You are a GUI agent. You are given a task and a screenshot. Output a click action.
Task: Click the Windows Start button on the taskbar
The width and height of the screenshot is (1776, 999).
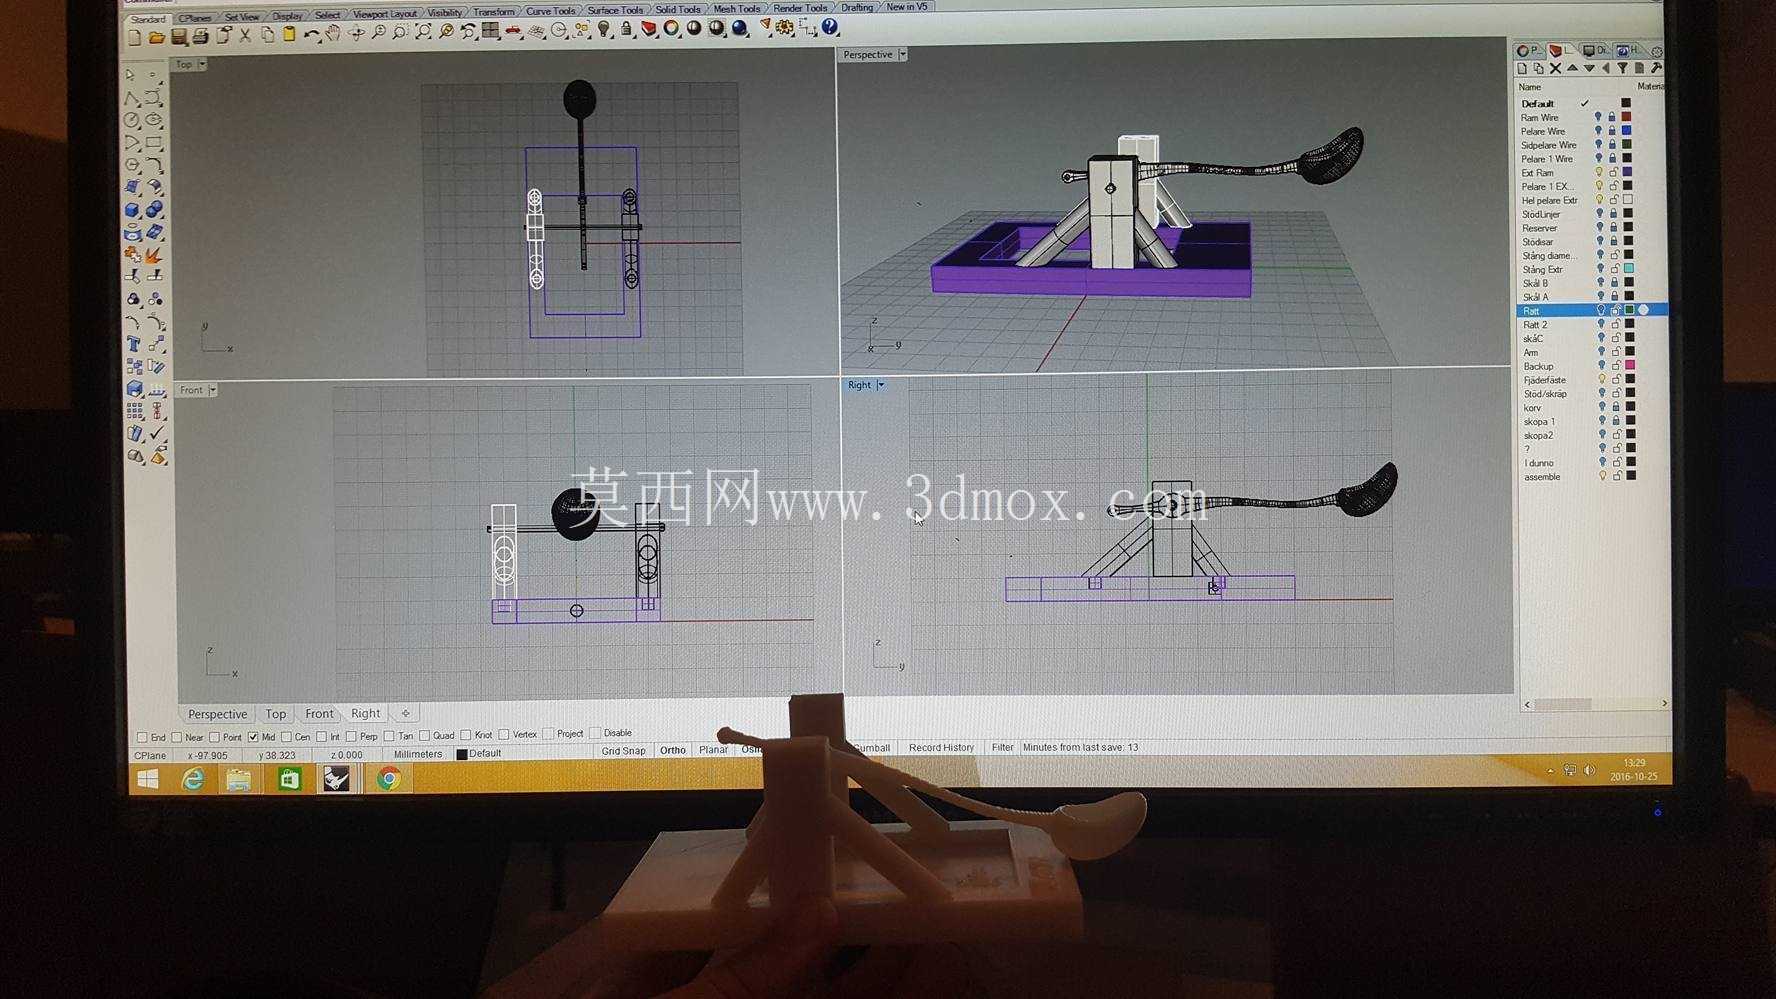[x=147, y=779]
